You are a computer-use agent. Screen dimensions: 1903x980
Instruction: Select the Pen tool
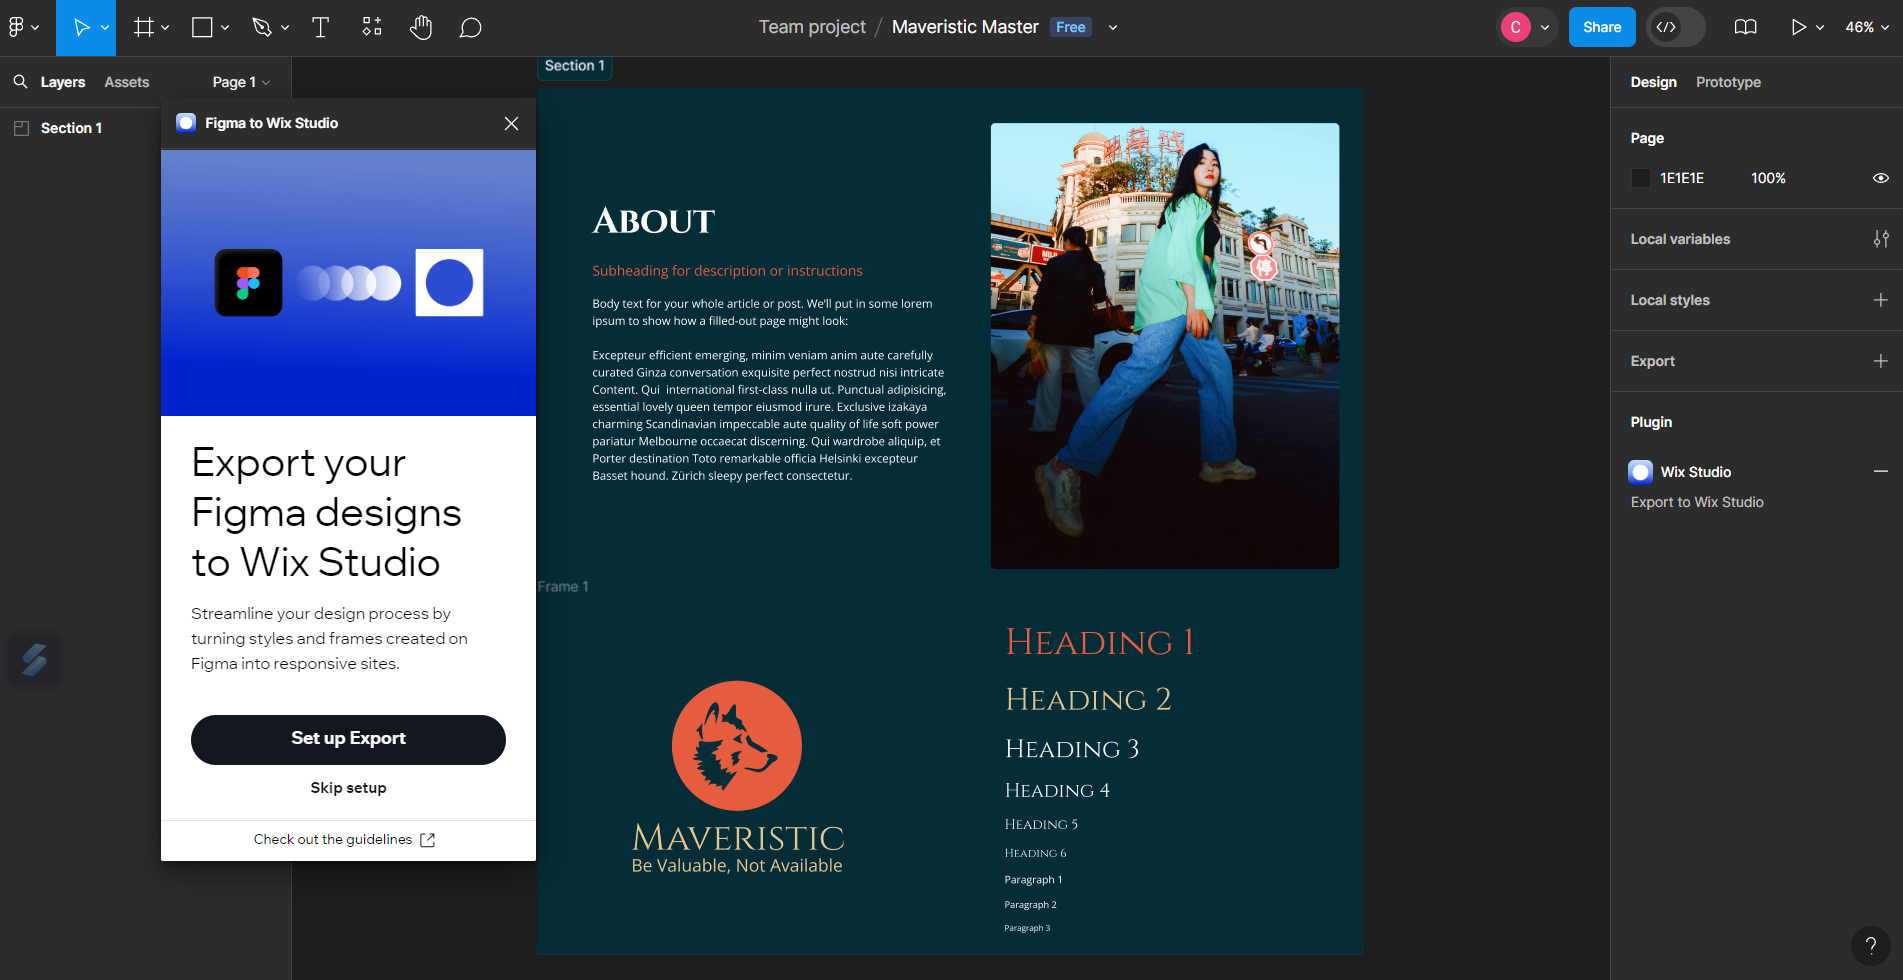(262, 27)
